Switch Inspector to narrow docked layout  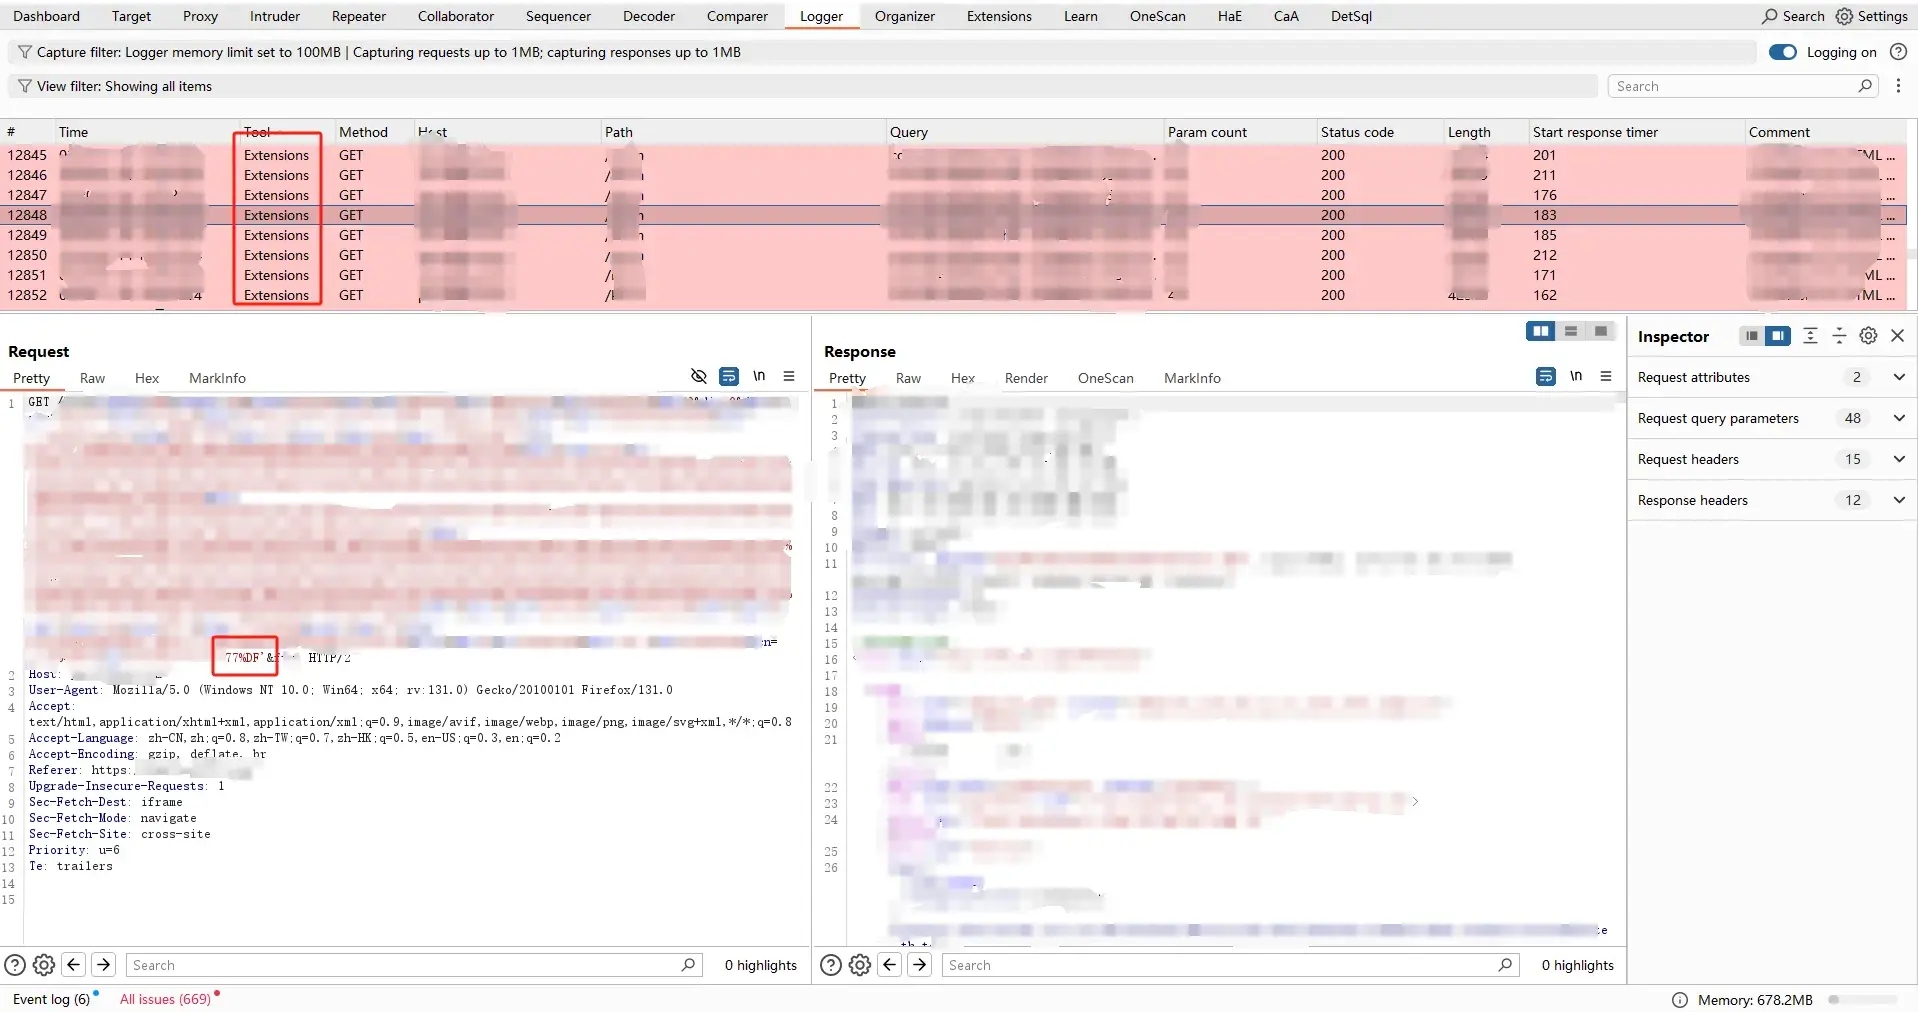coord(1751,336)
